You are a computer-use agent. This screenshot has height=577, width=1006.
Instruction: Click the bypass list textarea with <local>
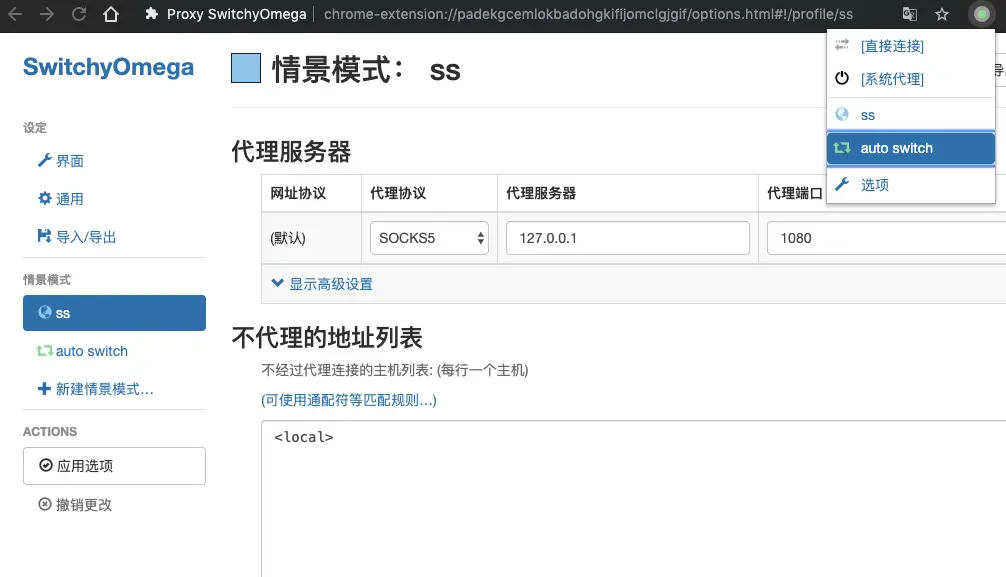(x=633, y=499)
